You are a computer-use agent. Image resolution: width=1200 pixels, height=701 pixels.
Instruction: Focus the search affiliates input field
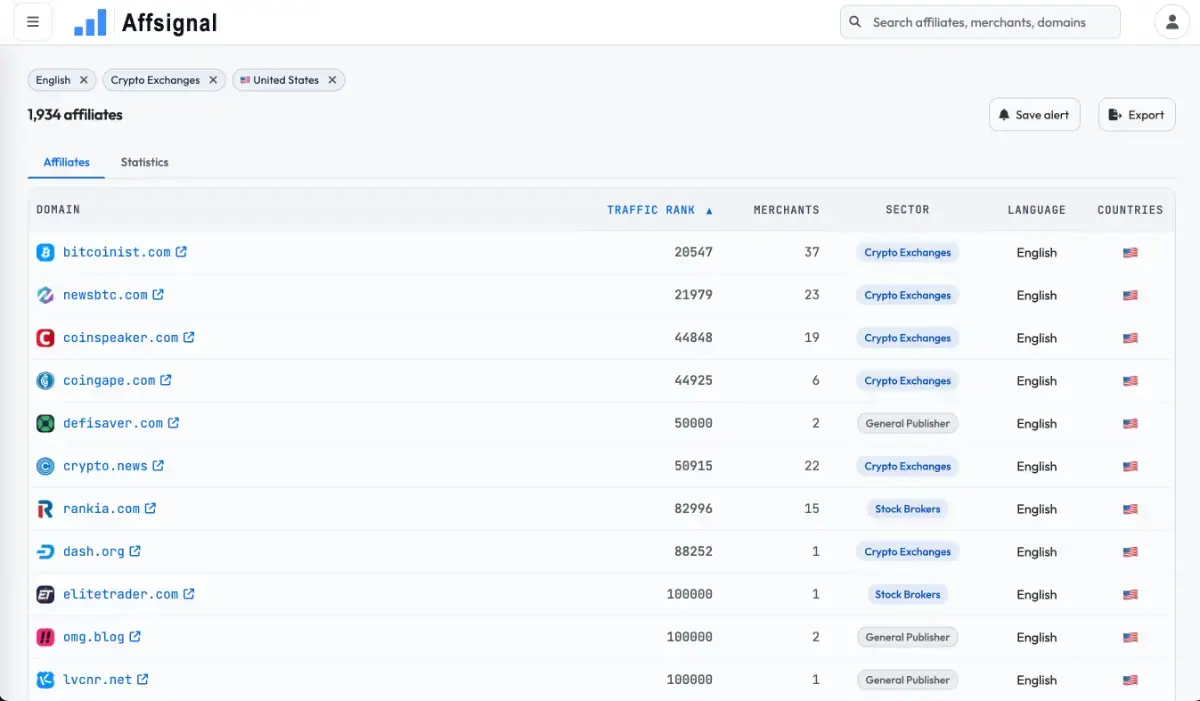(980, 22)
